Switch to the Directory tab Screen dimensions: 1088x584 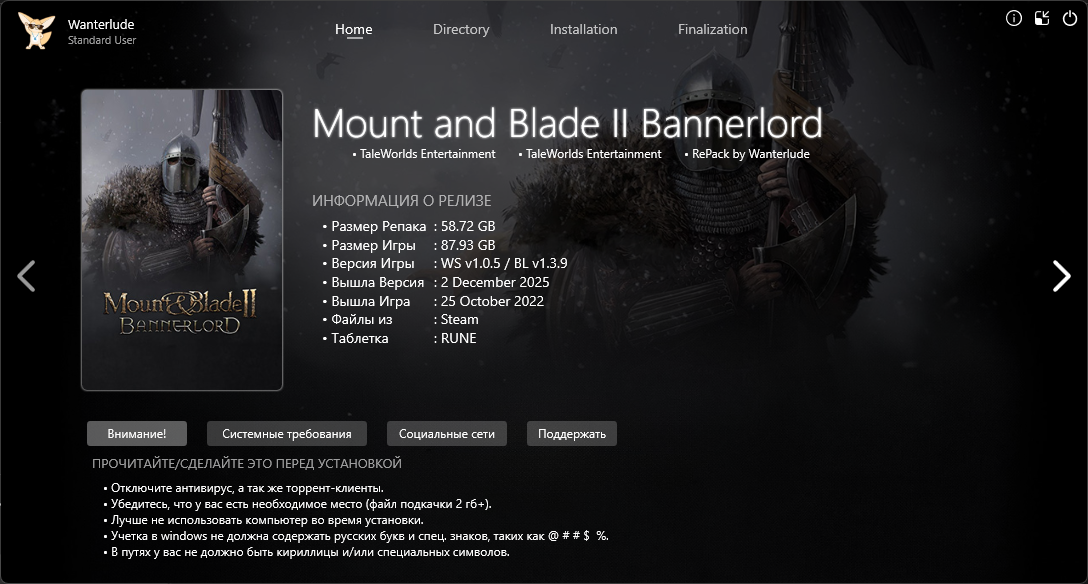[461, 29]
